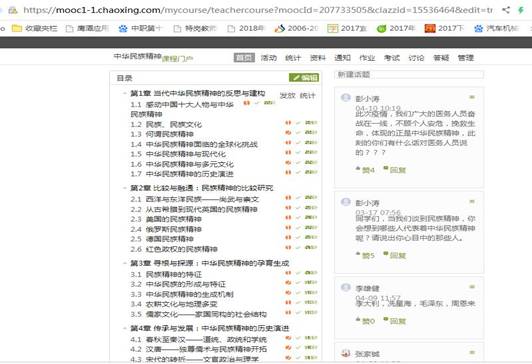Like the 04-10 post with 赞4

click(x=365, y=170)
